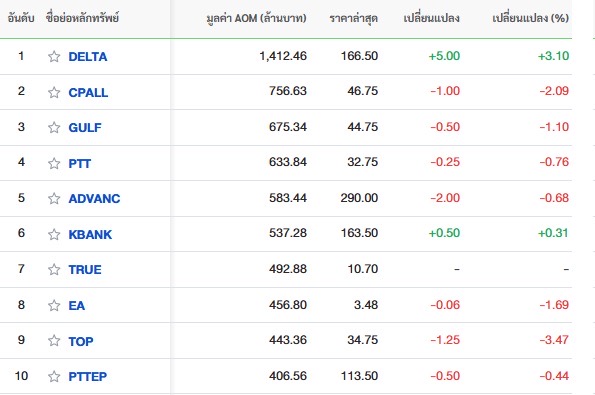Mark ADVANC with the star icon
This screenshot has height=395, width=595.
[54, 198]
